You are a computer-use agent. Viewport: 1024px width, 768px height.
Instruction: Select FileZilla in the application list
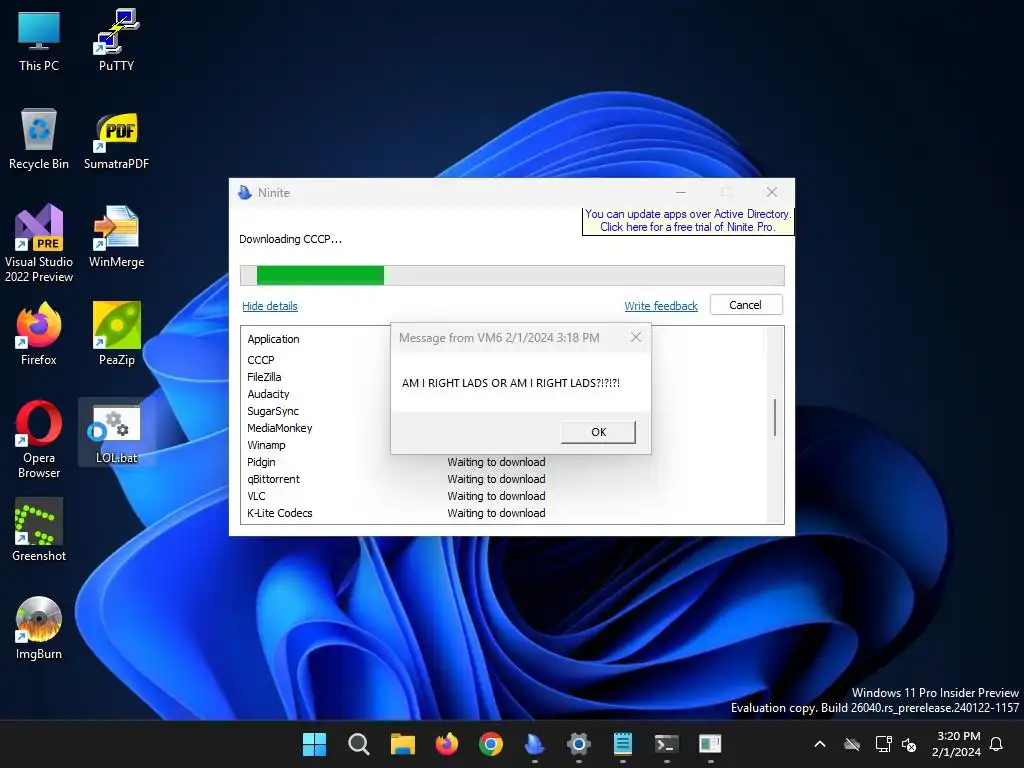click(x=264, y=377)
